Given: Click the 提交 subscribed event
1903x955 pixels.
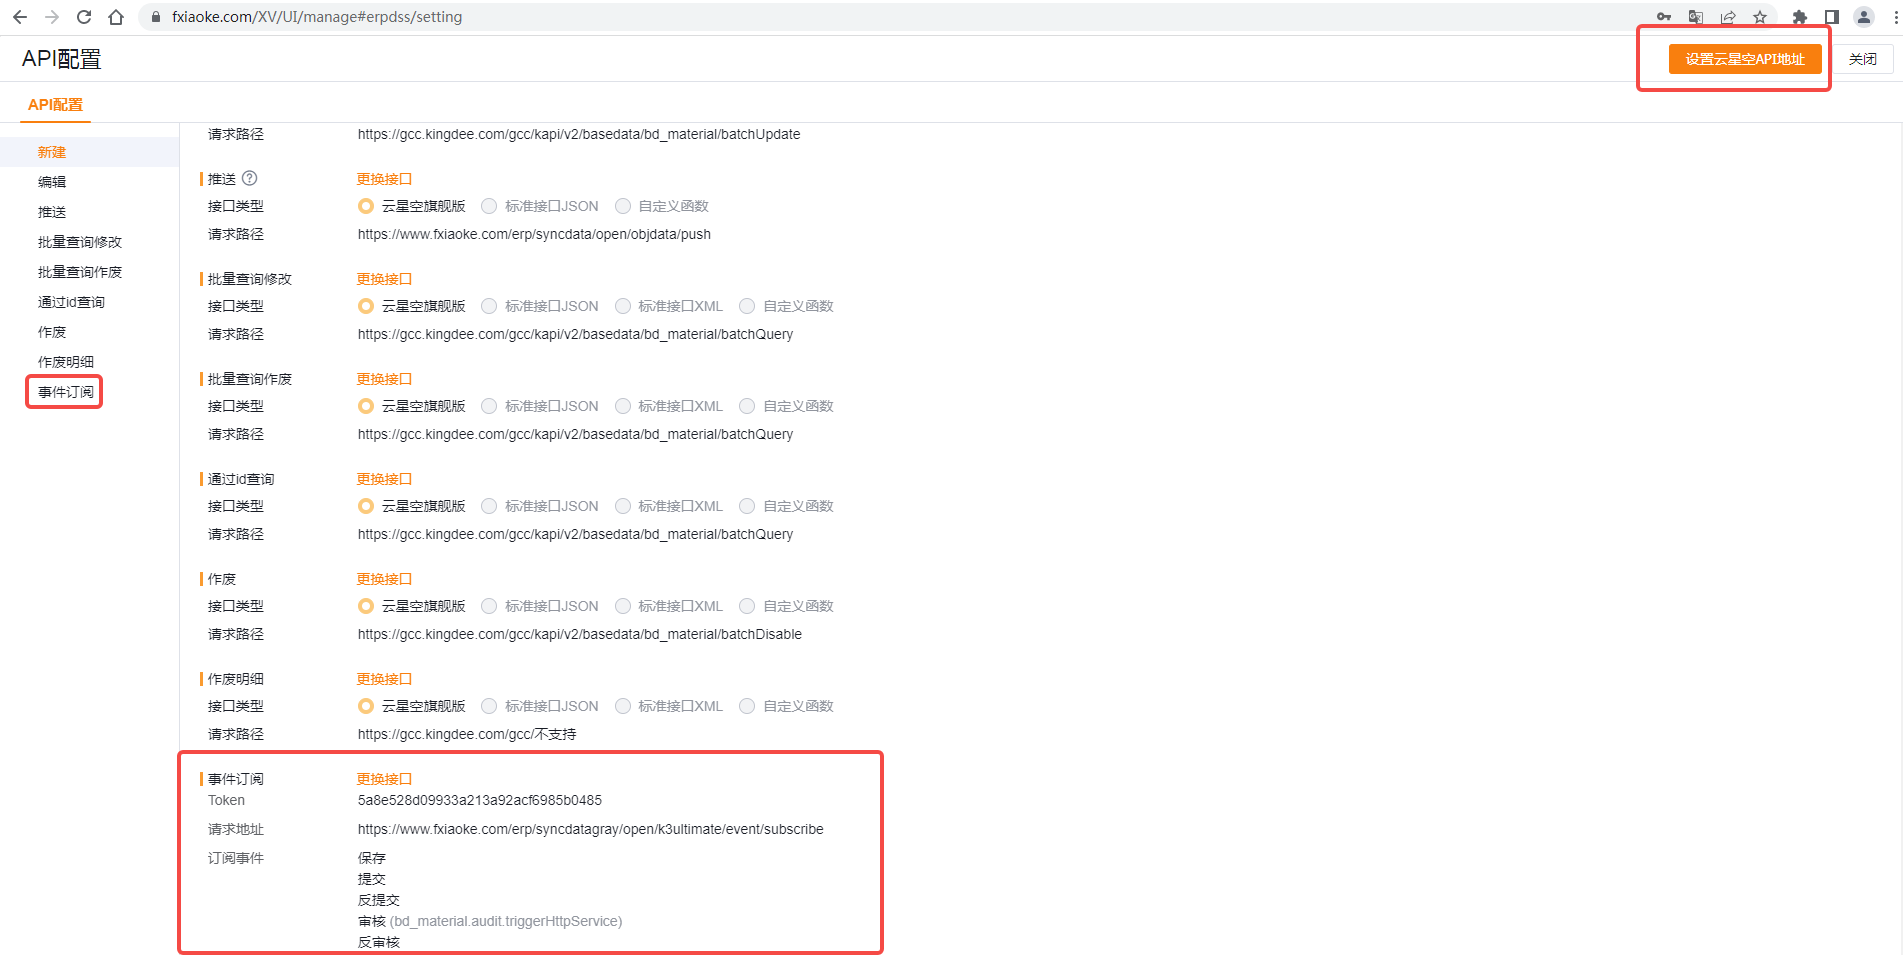Looking at the screenshot, I should [x=372, y=879].
